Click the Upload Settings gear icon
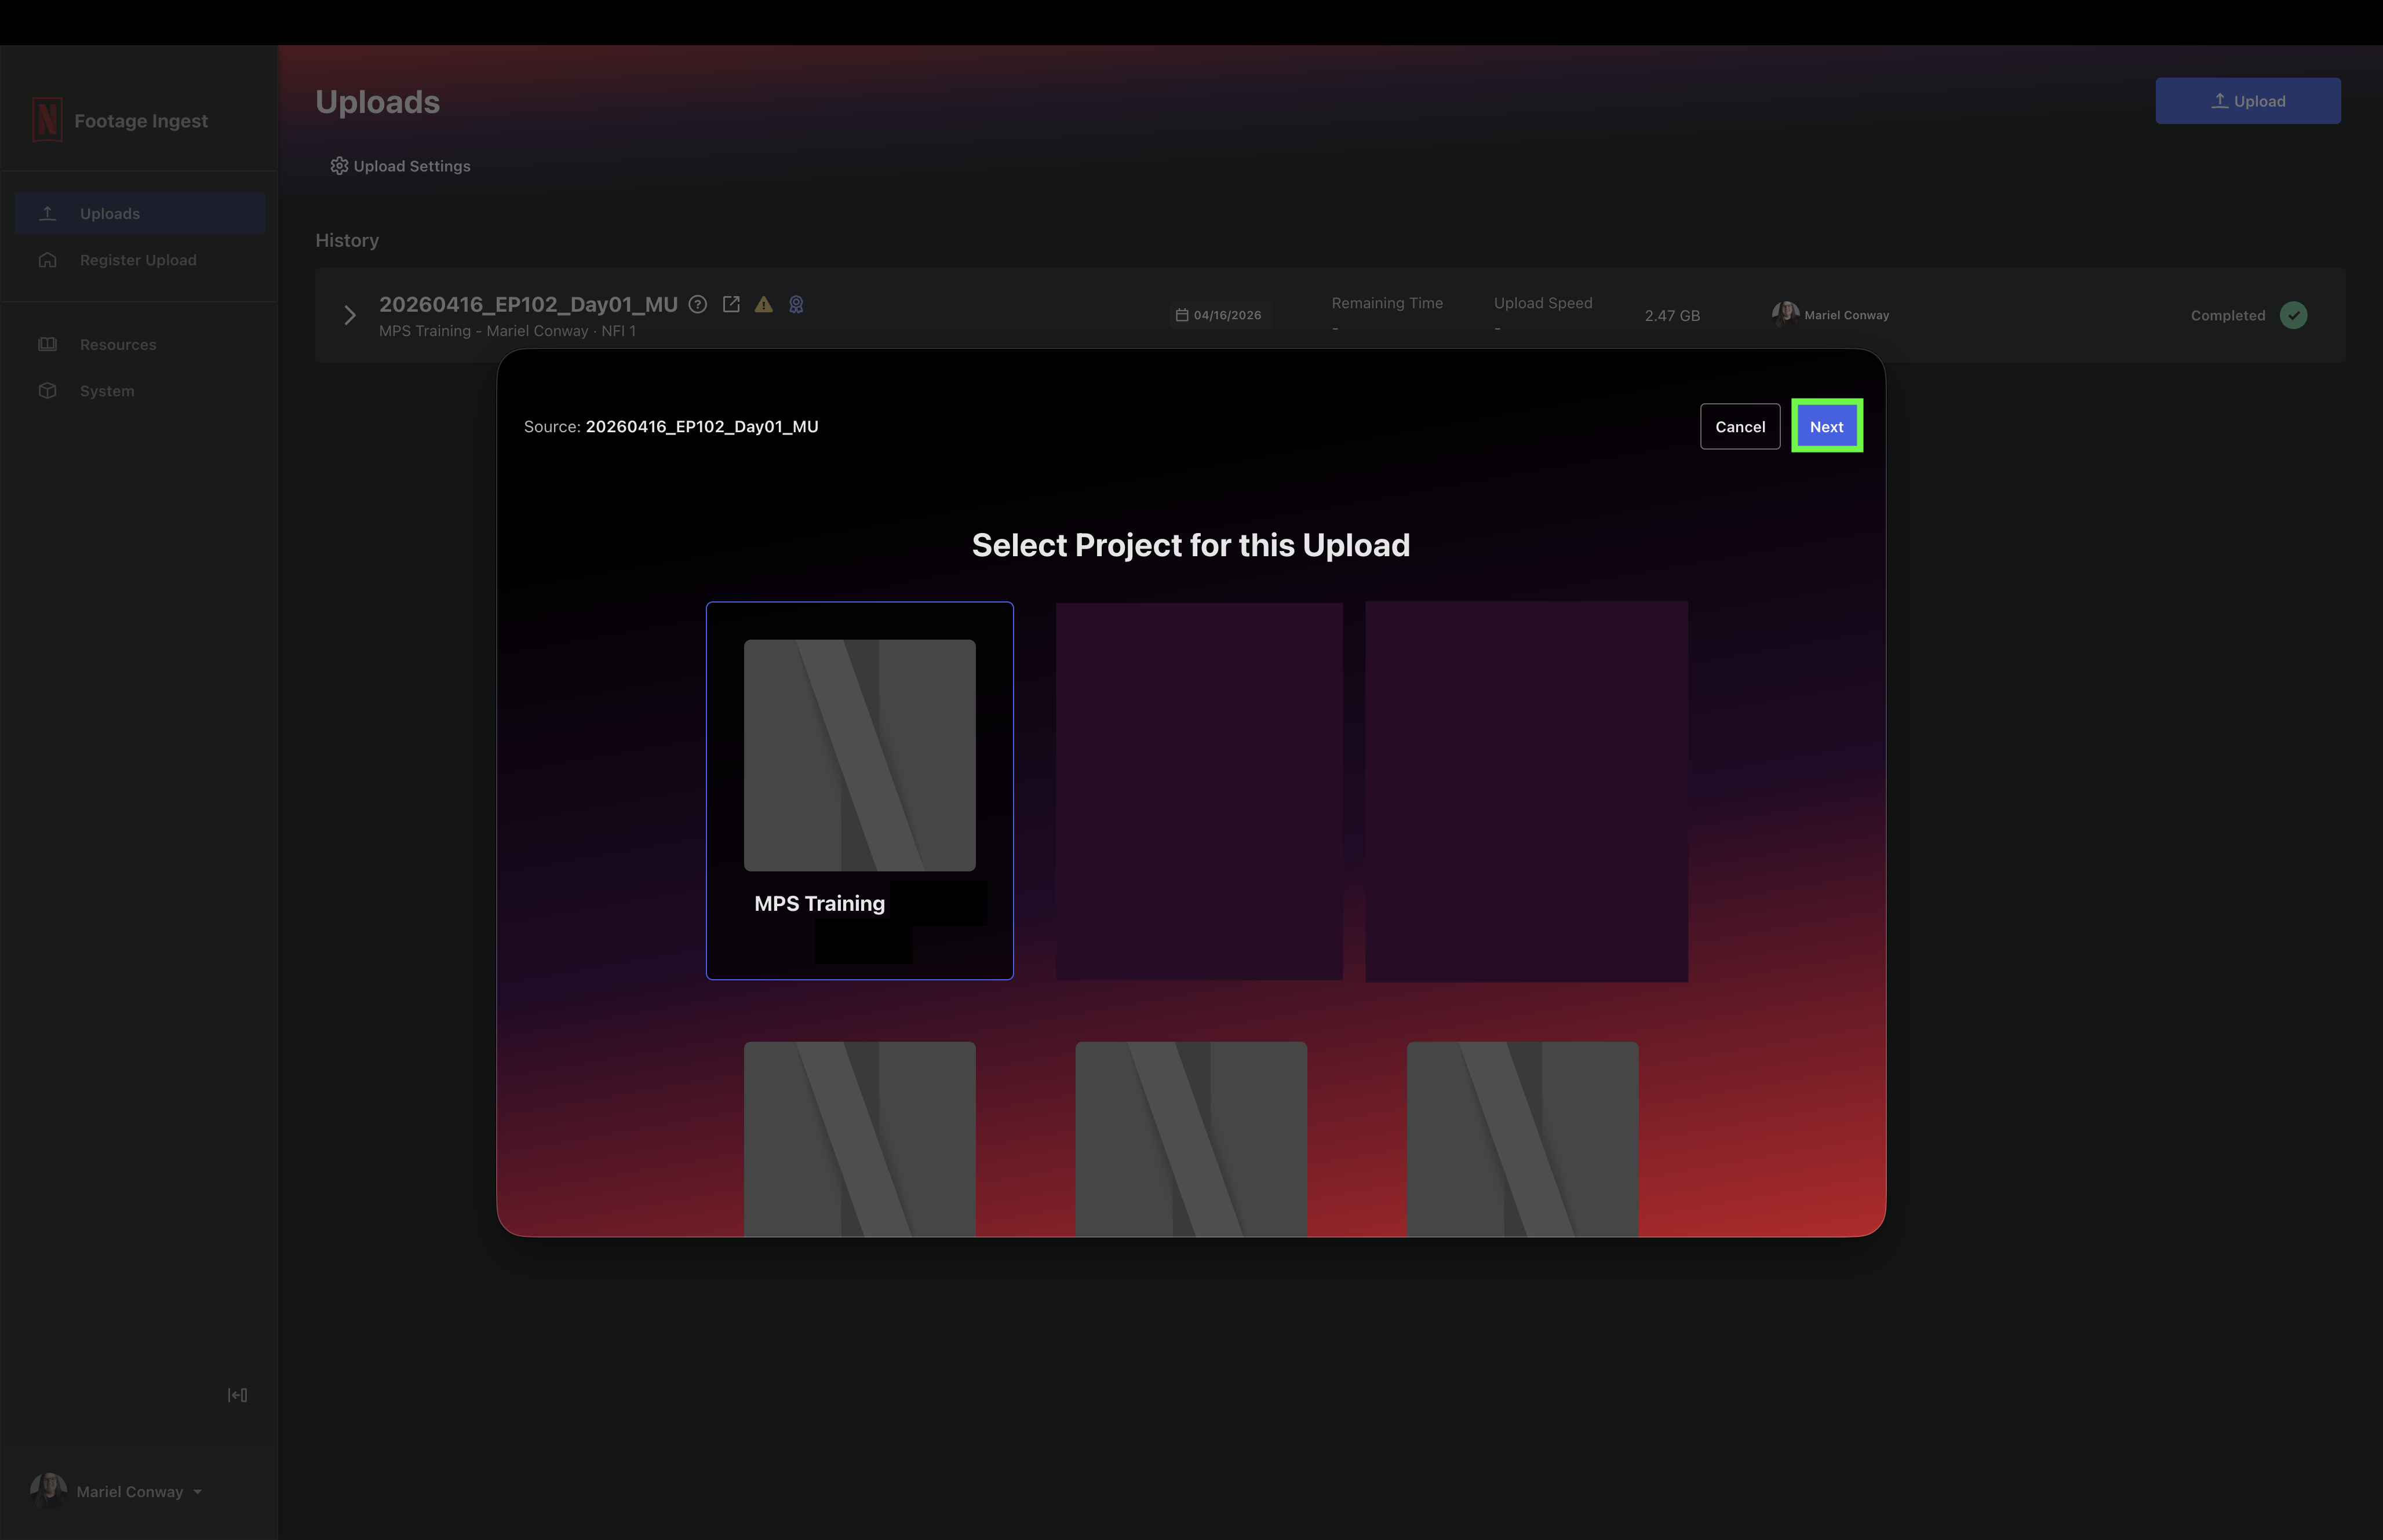 point(339,165)
